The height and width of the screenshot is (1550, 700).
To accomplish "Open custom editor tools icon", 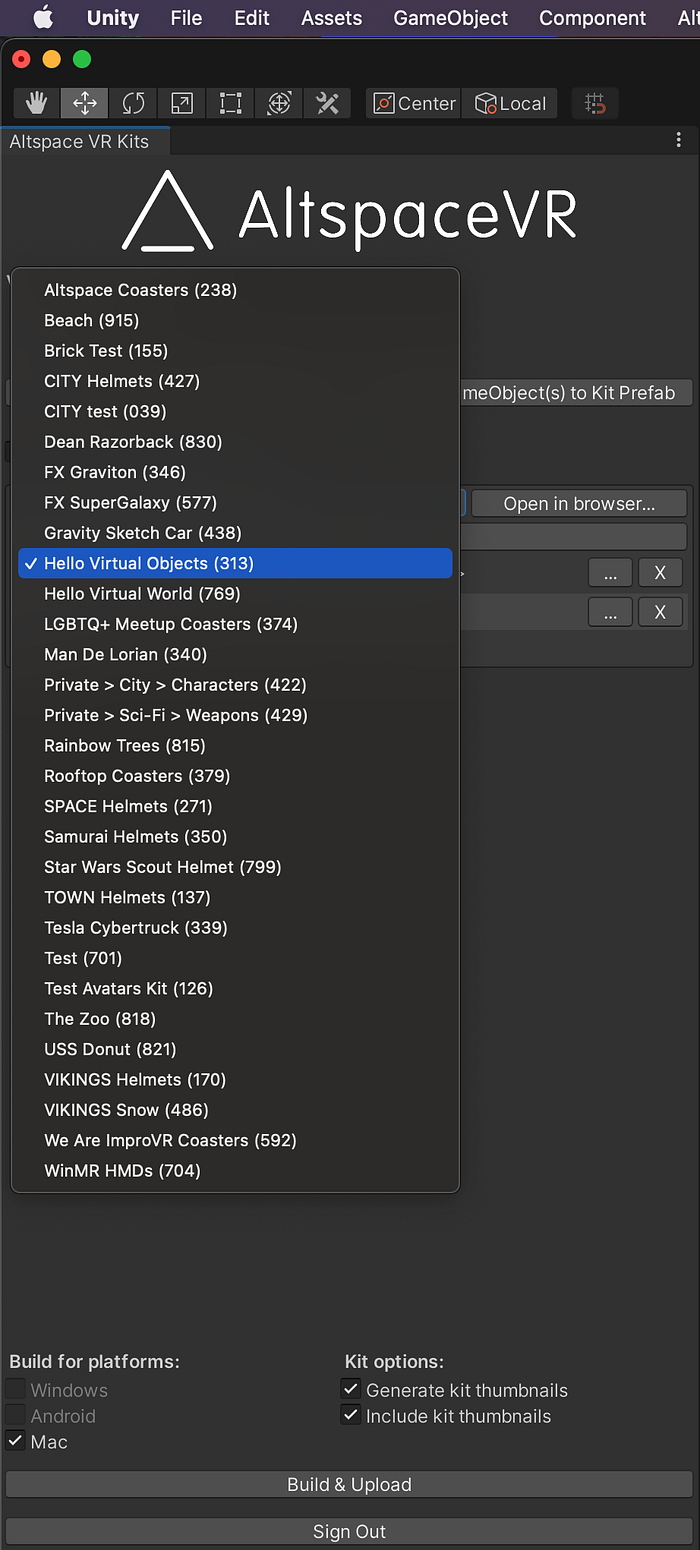I will pos(327,103).
